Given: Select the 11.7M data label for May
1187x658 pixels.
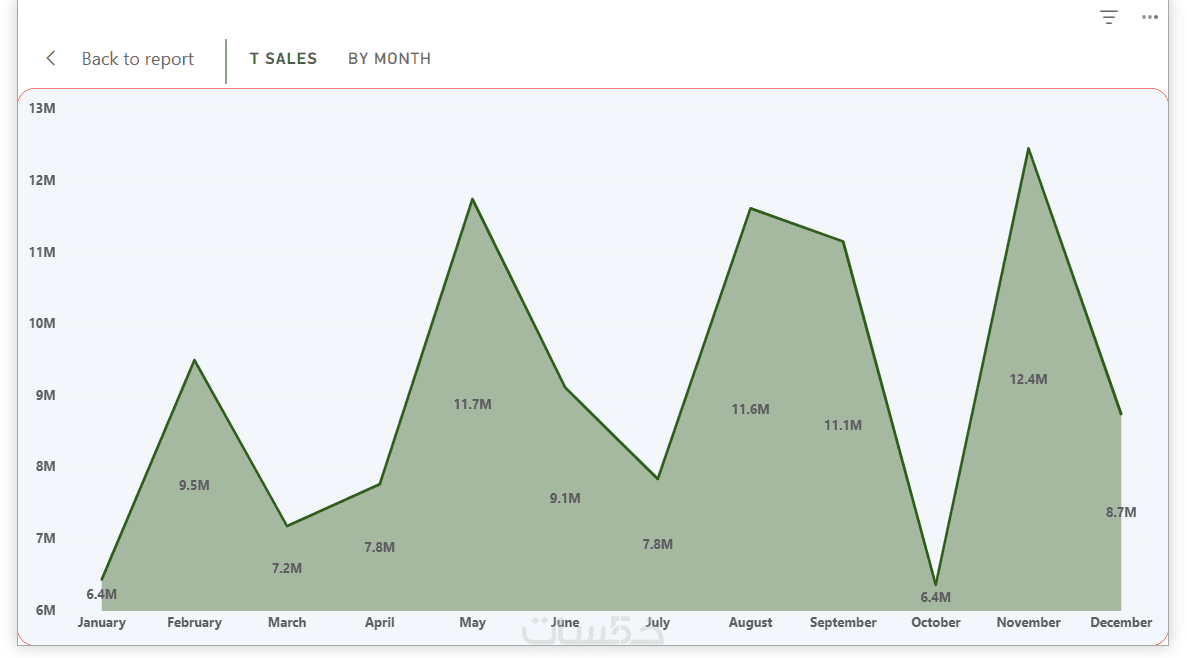Looking at the screenshot, I should tap(472, 405).
